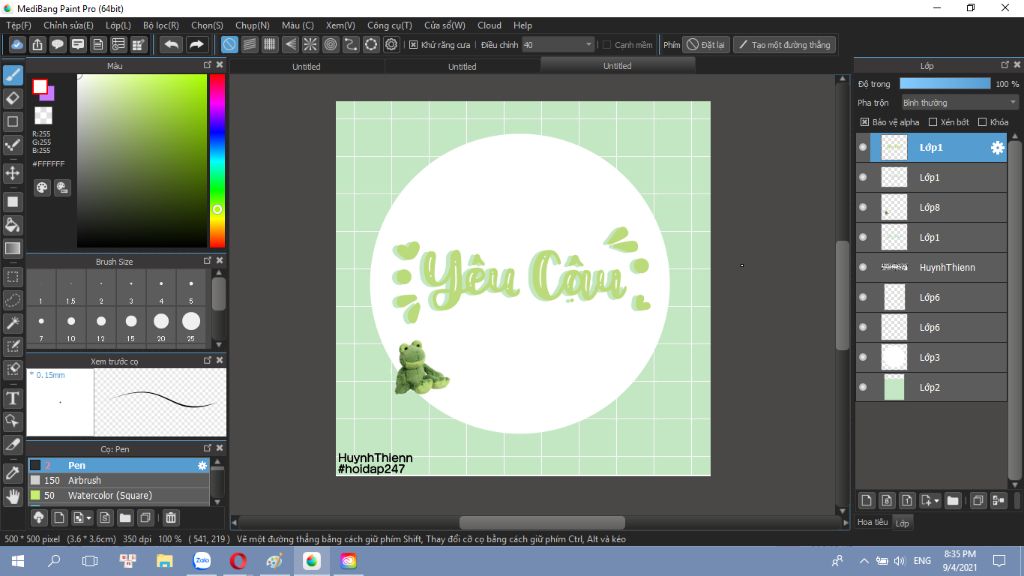Screen dimensions: 1024x576
Task: Open gear settings of selected Lớp1 layer
Action: point(997,148)
